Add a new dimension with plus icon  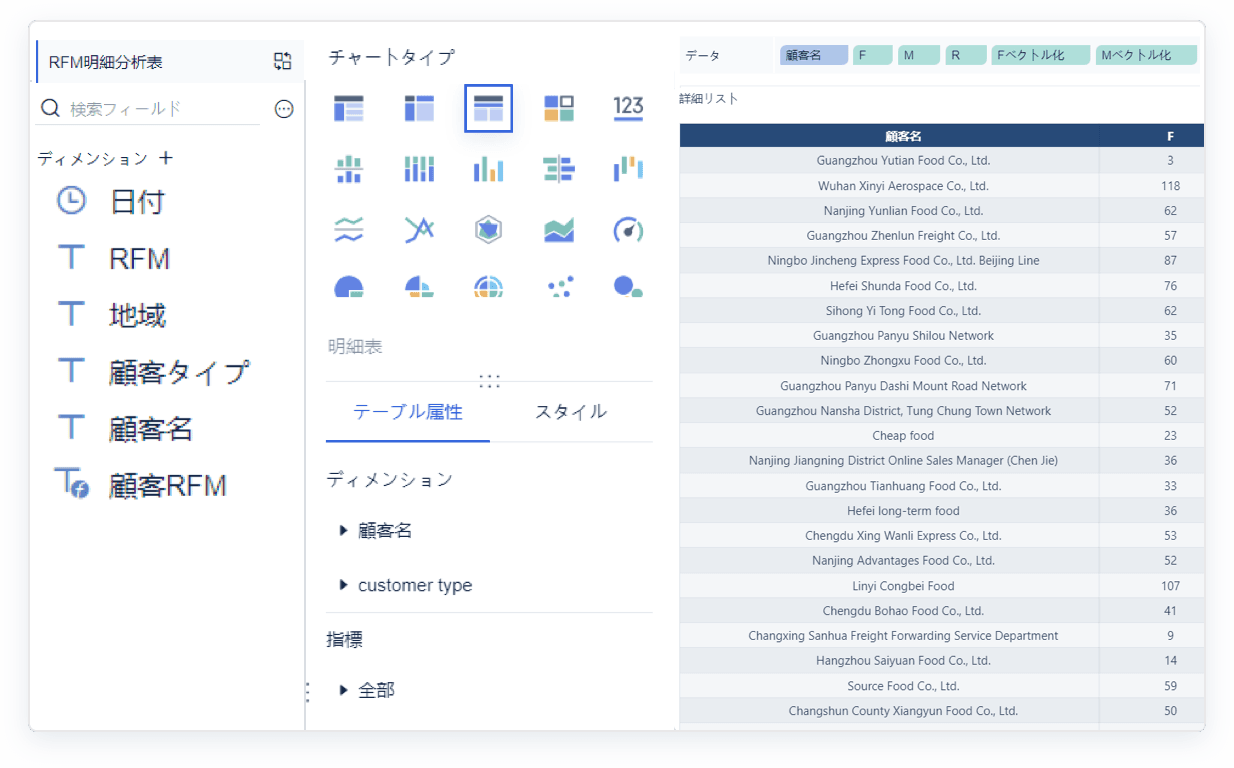(x=166, y=158)
